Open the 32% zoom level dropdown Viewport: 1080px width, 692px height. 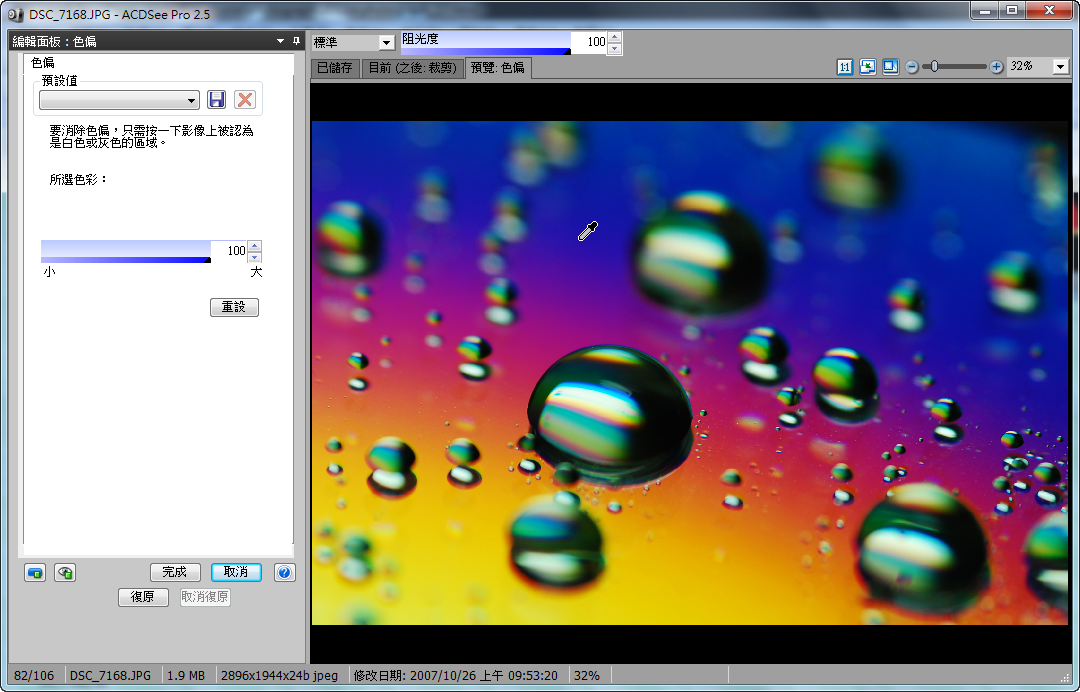point(1060,67)
